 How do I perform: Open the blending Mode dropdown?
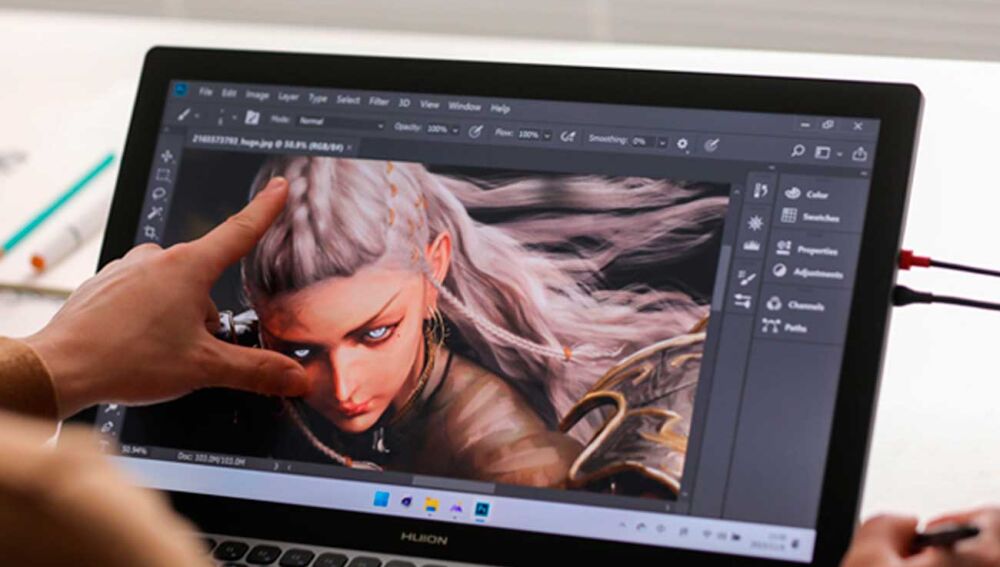click(x=340, y=124)
